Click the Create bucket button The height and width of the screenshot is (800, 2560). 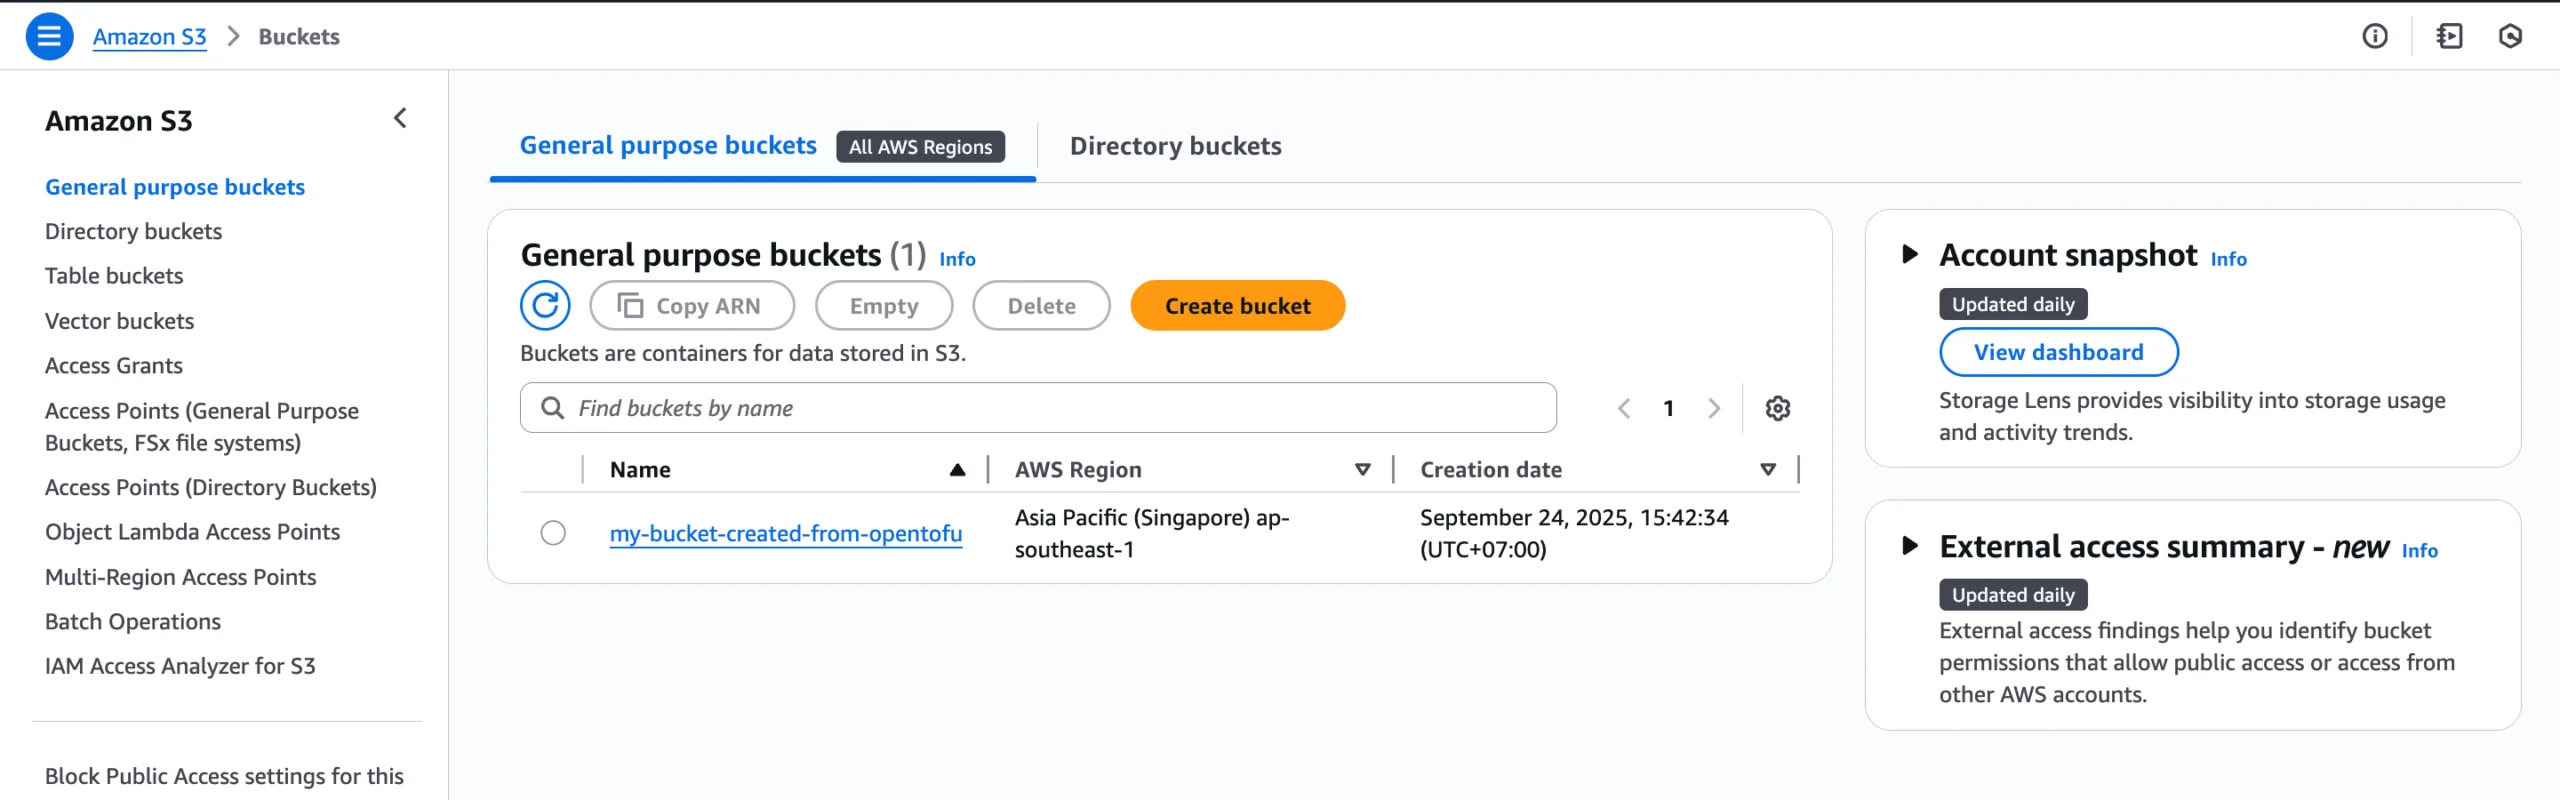pyautogui.click(x=1237, y=306)
